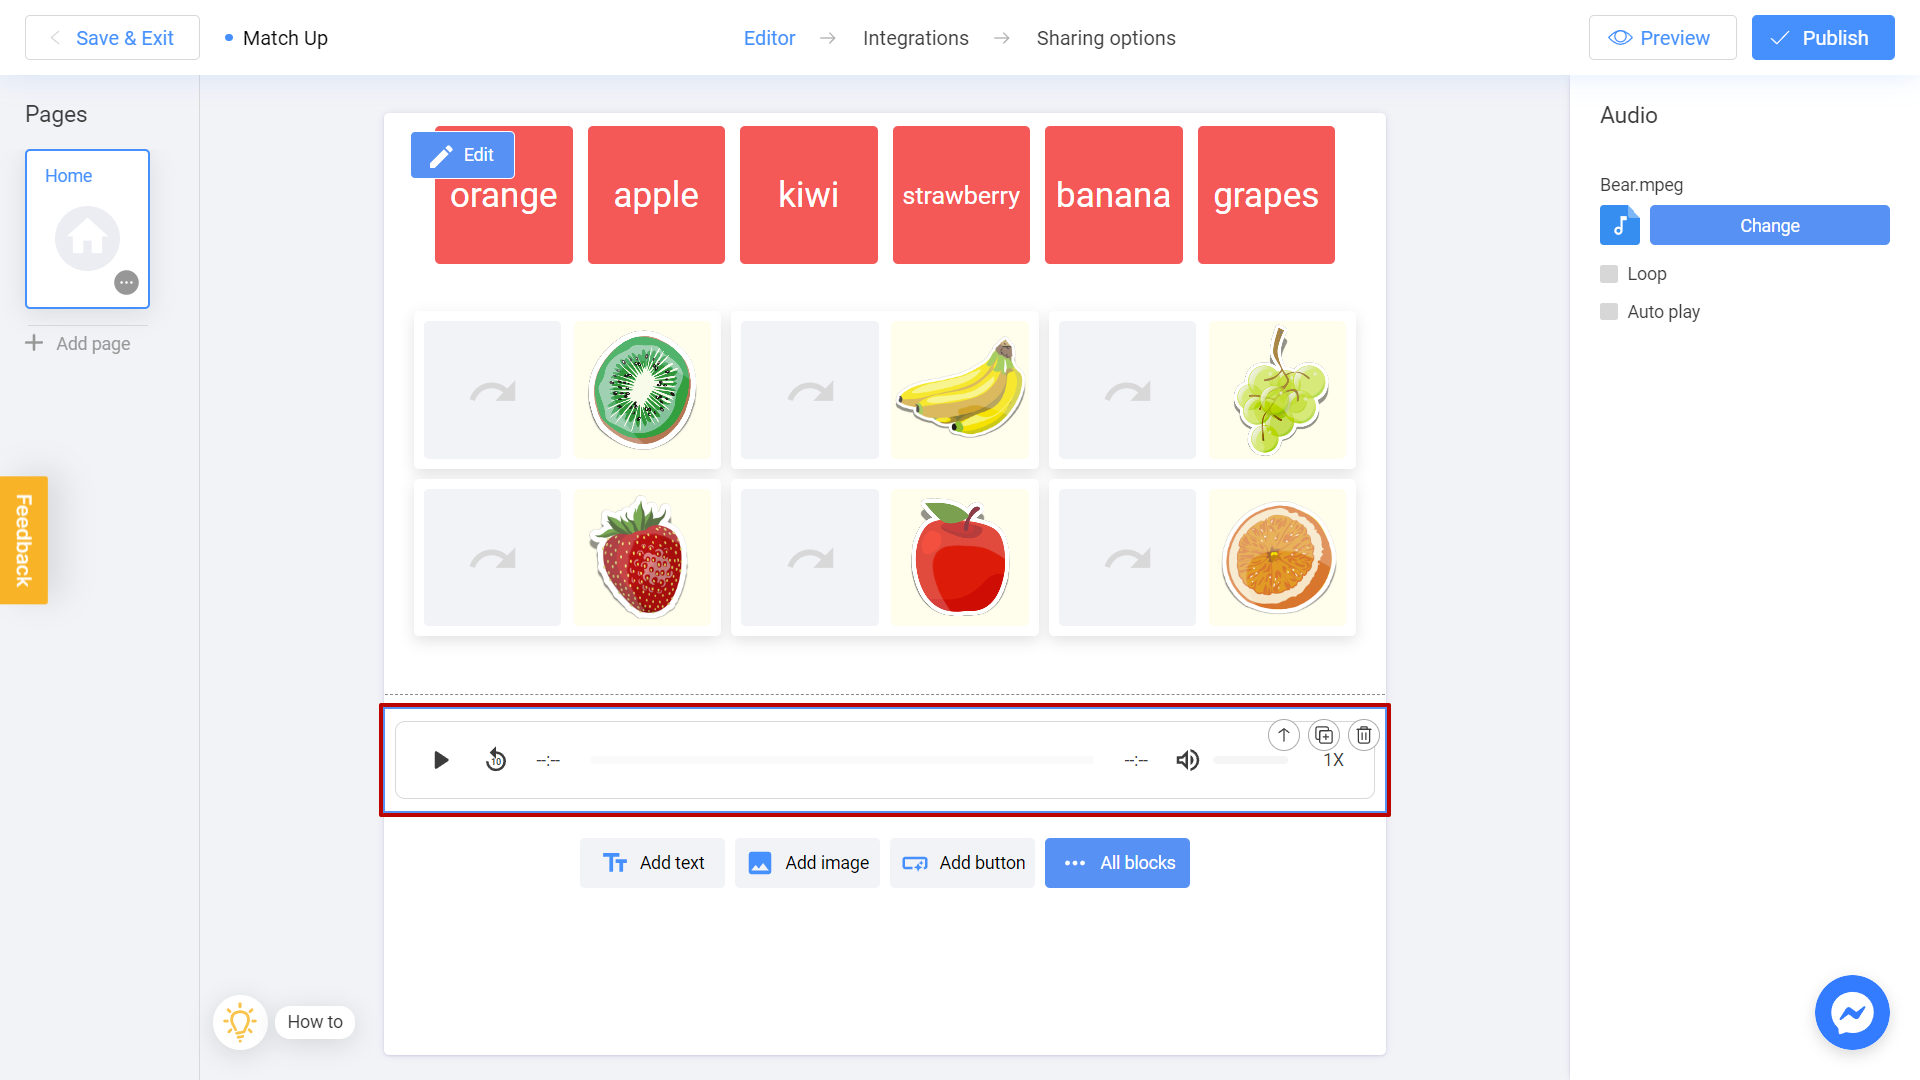Click the duplicate icon in audio toolbar
The image size is (1920, 1080).
[1323, 735]
